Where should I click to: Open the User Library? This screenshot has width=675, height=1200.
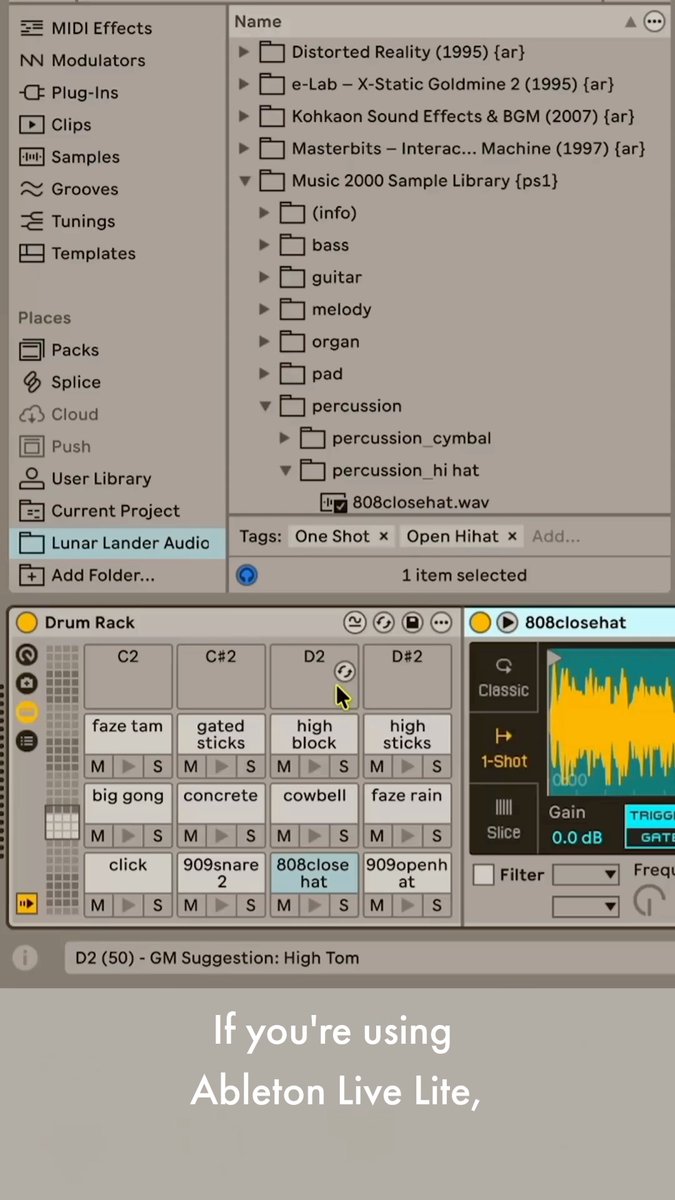tap(86, 478)
